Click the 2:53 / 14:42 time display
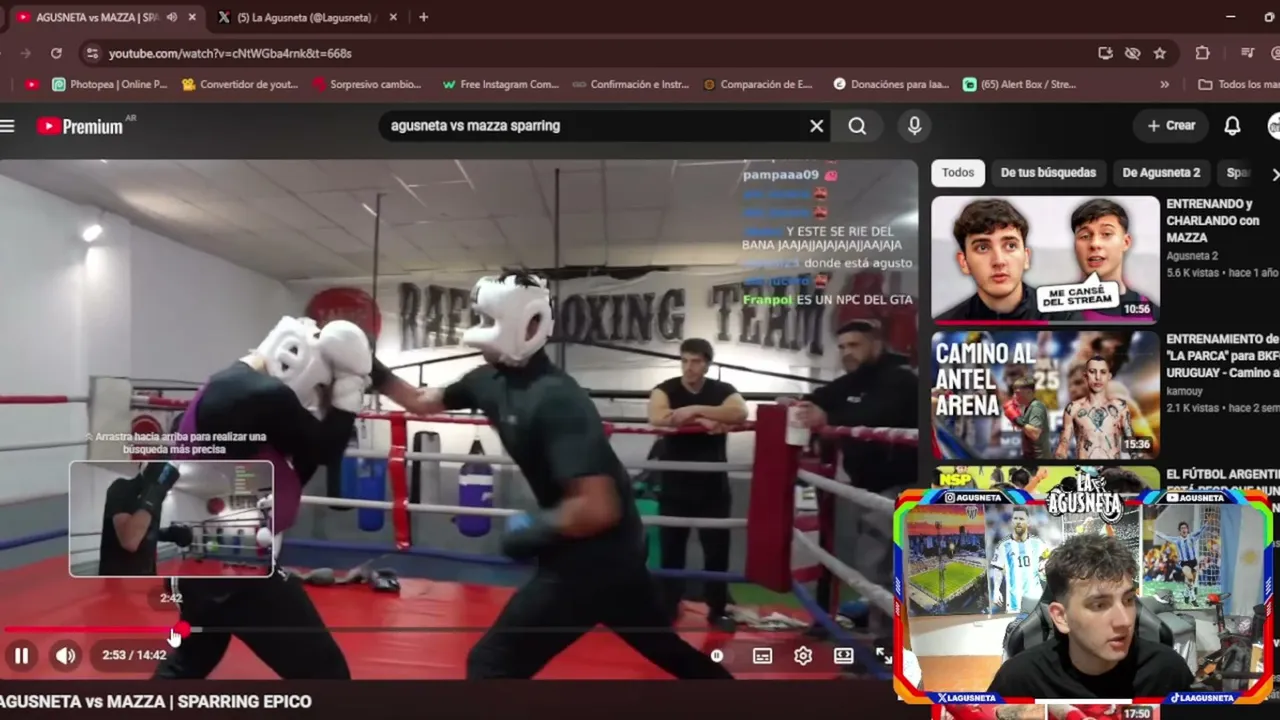Image resolution: width=1280 pixels, height=720 pixels. (134, 656)
